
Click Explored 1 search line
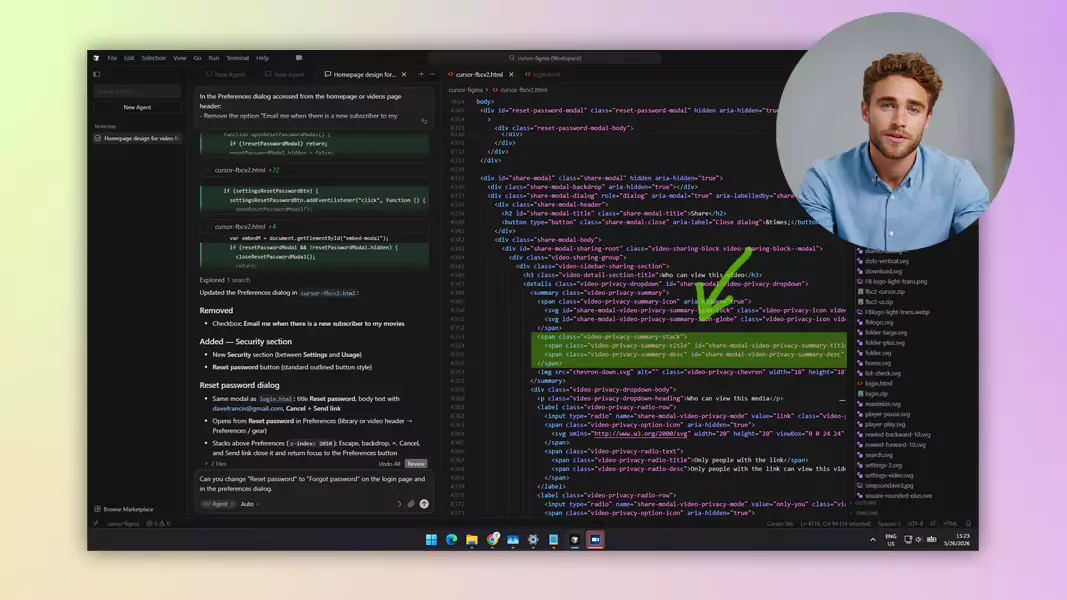(225, 280)
